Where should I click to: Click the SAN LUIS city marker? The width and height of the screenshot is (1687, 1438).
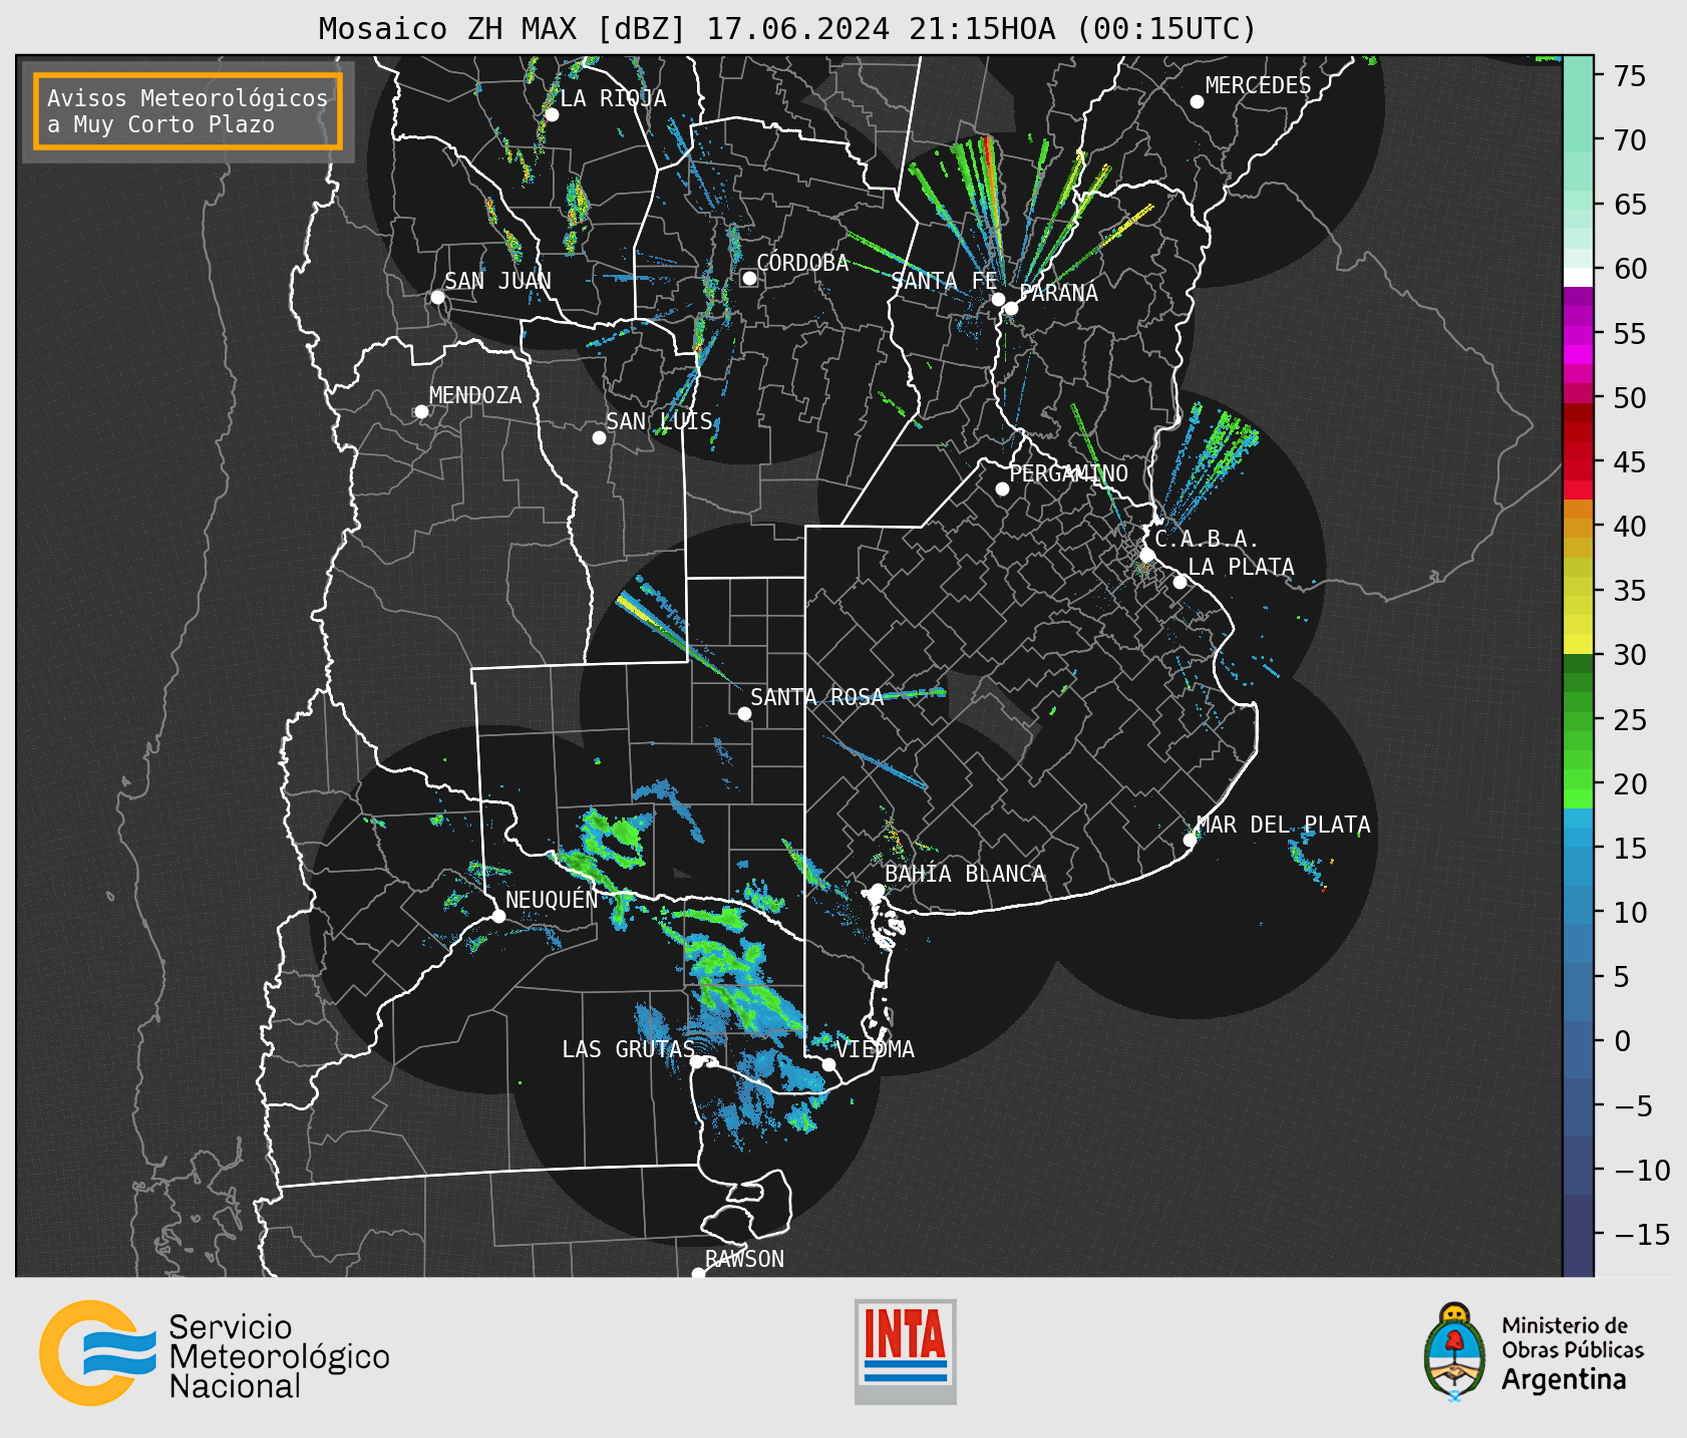[x=598, y=438]
